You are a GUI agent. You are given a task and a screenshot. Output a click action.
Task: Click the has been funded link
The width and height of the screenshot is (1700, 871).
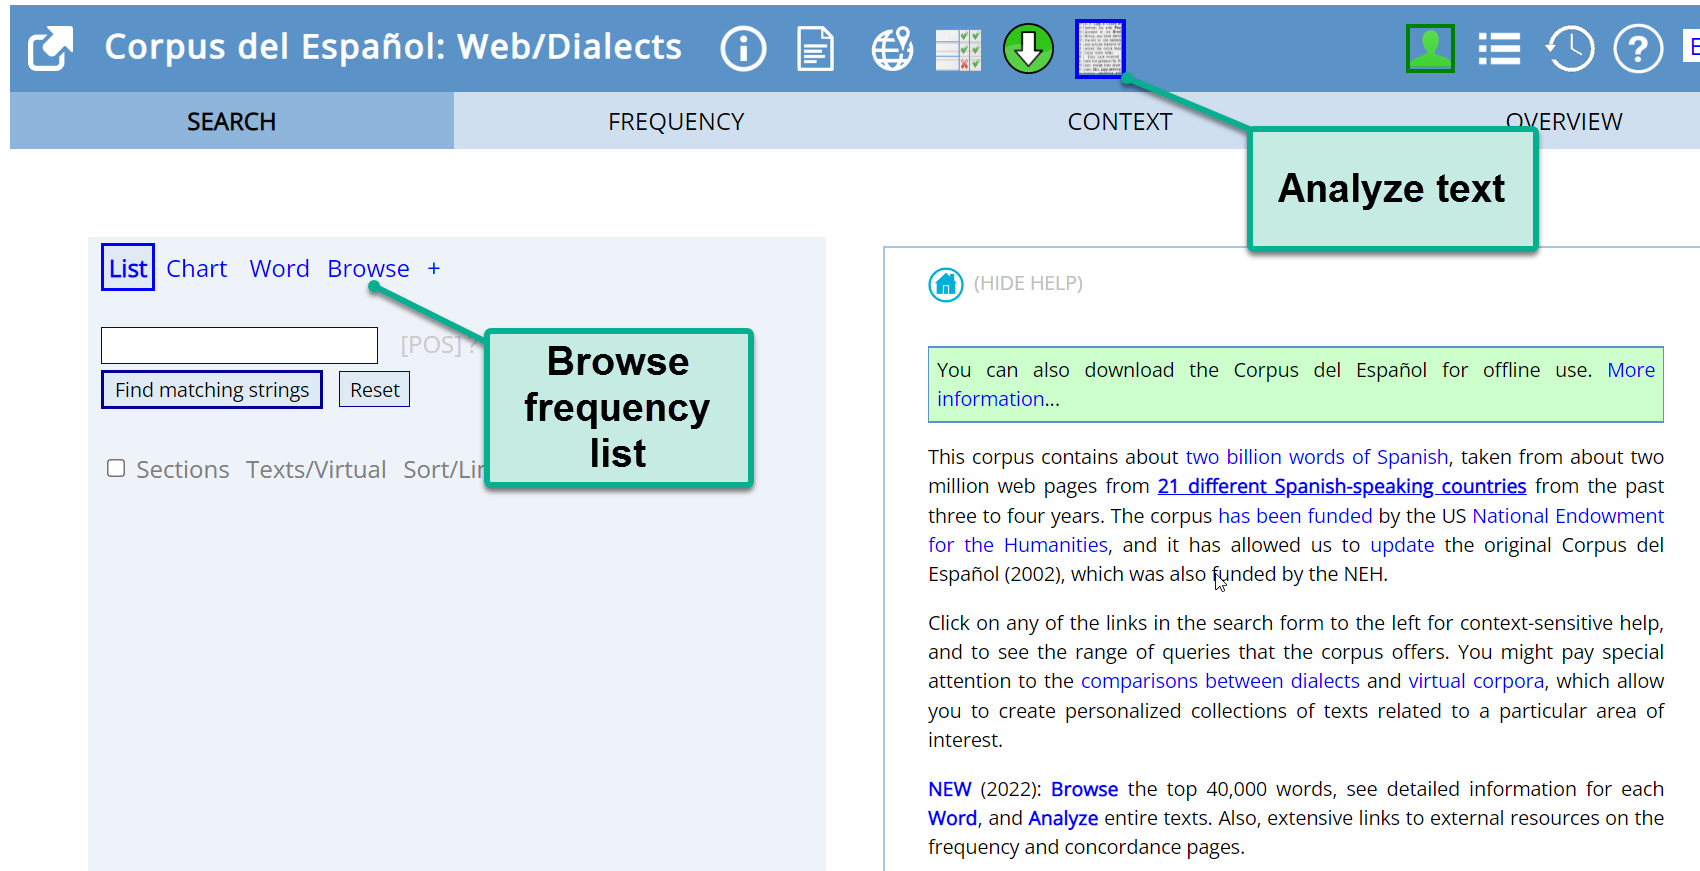[1295, 516]
